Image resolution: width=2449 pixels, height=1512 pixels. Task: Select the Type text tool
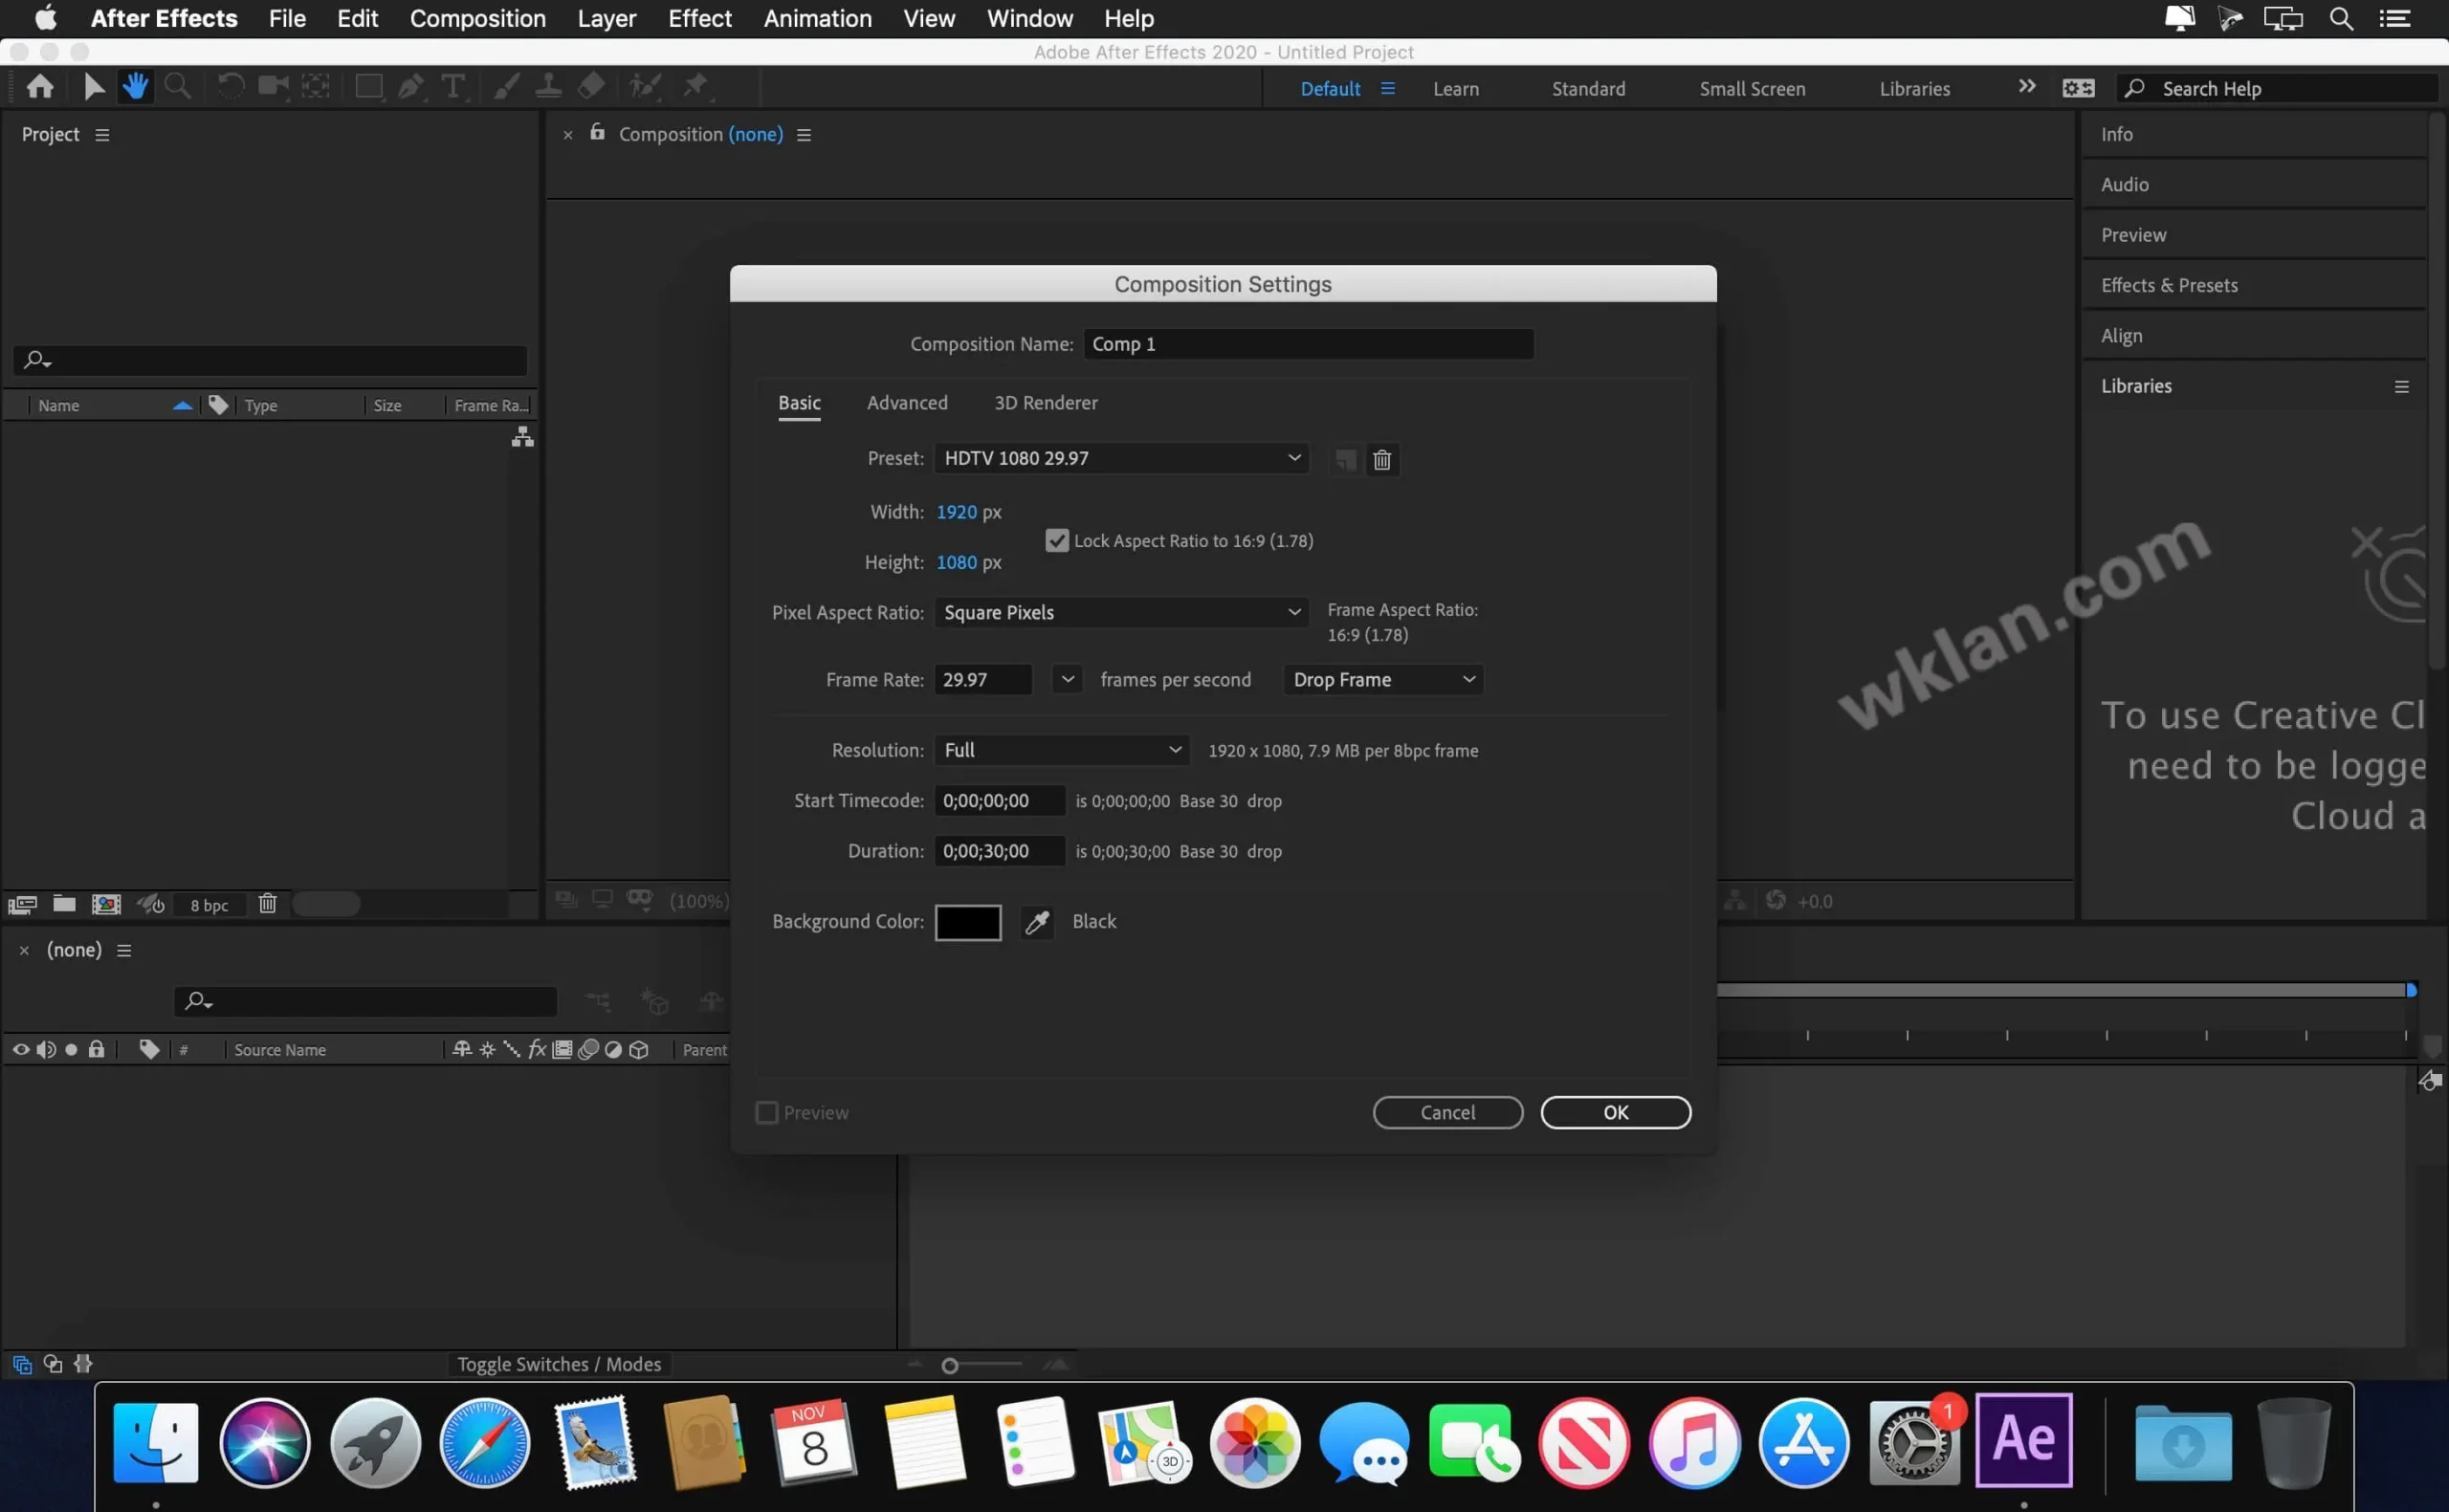point(453,86)
